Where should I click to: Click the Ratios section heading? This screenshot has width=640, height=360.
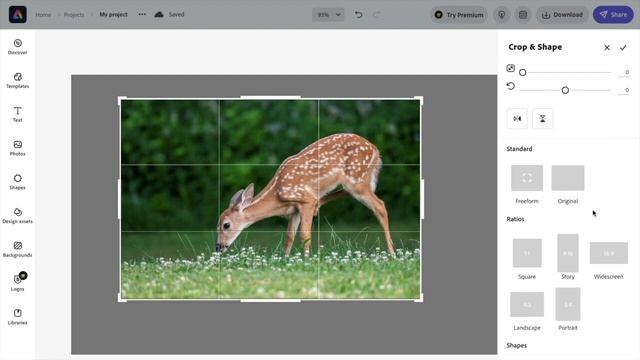pos(515,219)
